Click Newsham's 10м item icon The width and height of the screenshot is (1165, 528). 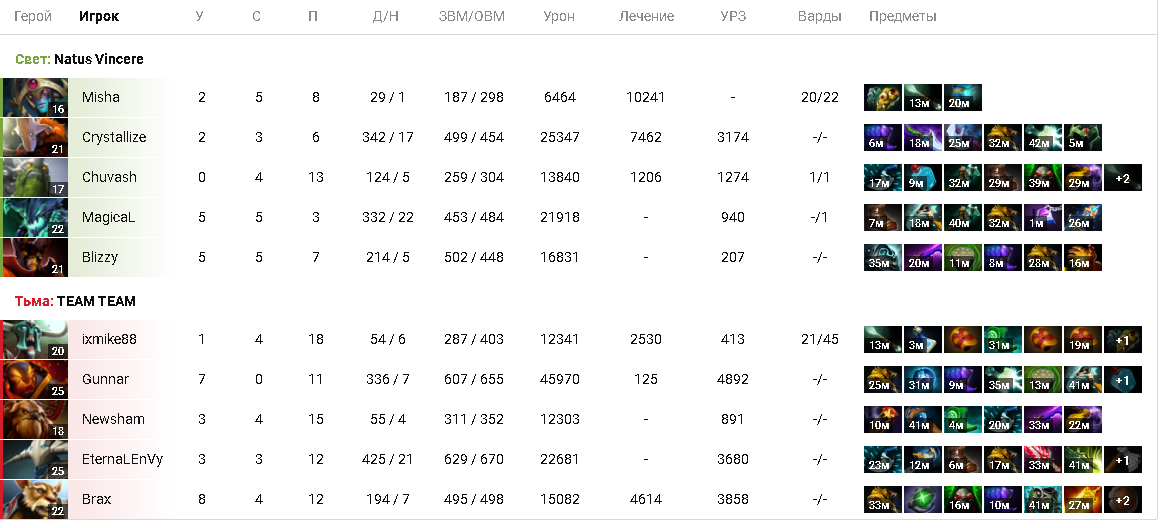(883, 420)
